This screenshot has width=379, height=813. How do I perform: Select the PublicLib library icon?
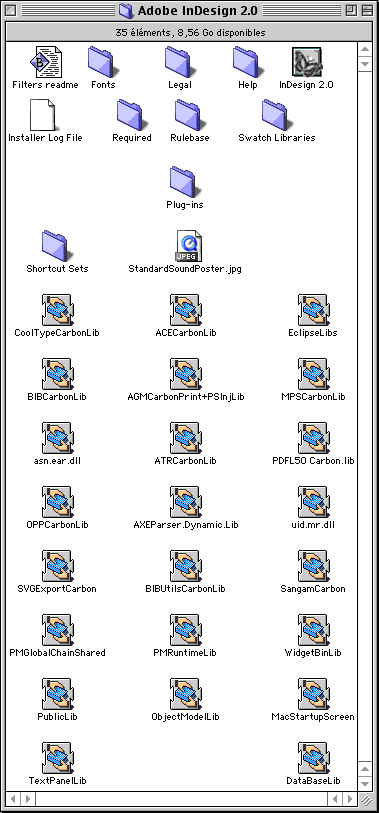(57, 694)
